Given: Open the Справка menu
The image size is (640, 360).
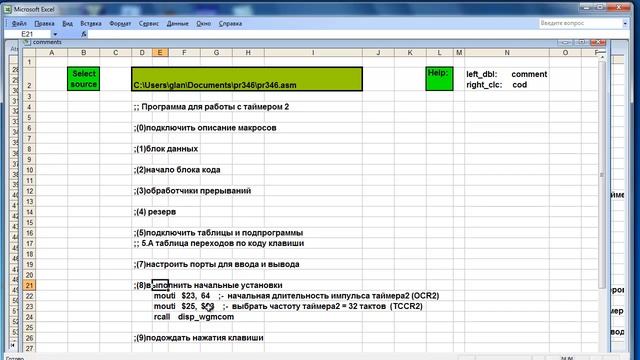Looking at the screenshot, I should [x=230, y=24].
